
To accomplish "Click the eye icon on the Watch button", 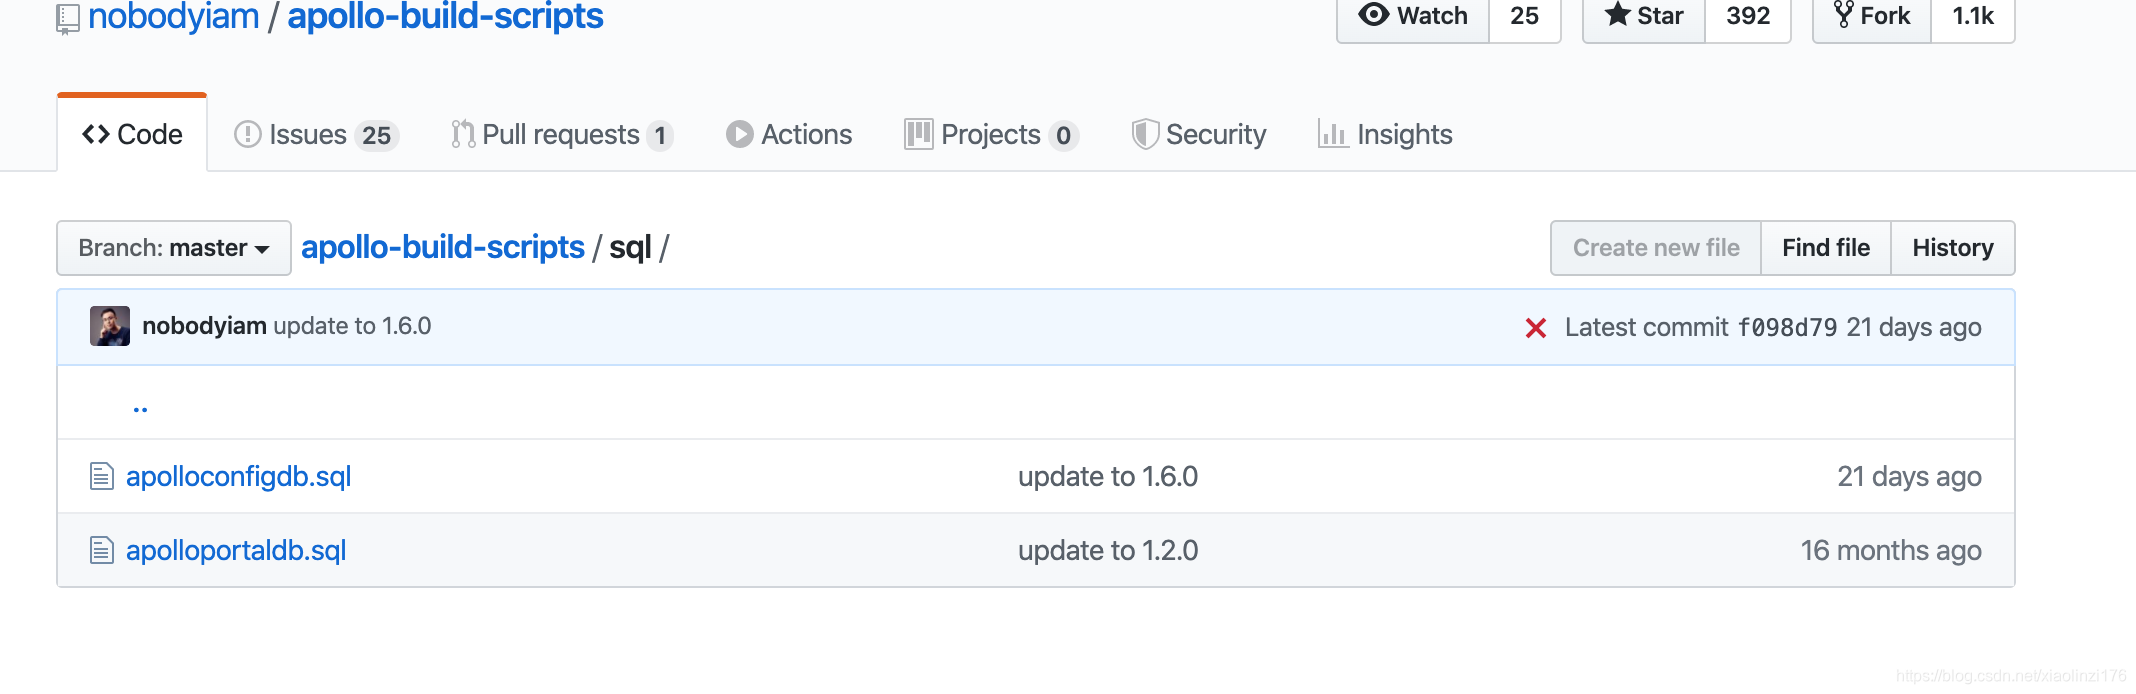I will 1374,15.
